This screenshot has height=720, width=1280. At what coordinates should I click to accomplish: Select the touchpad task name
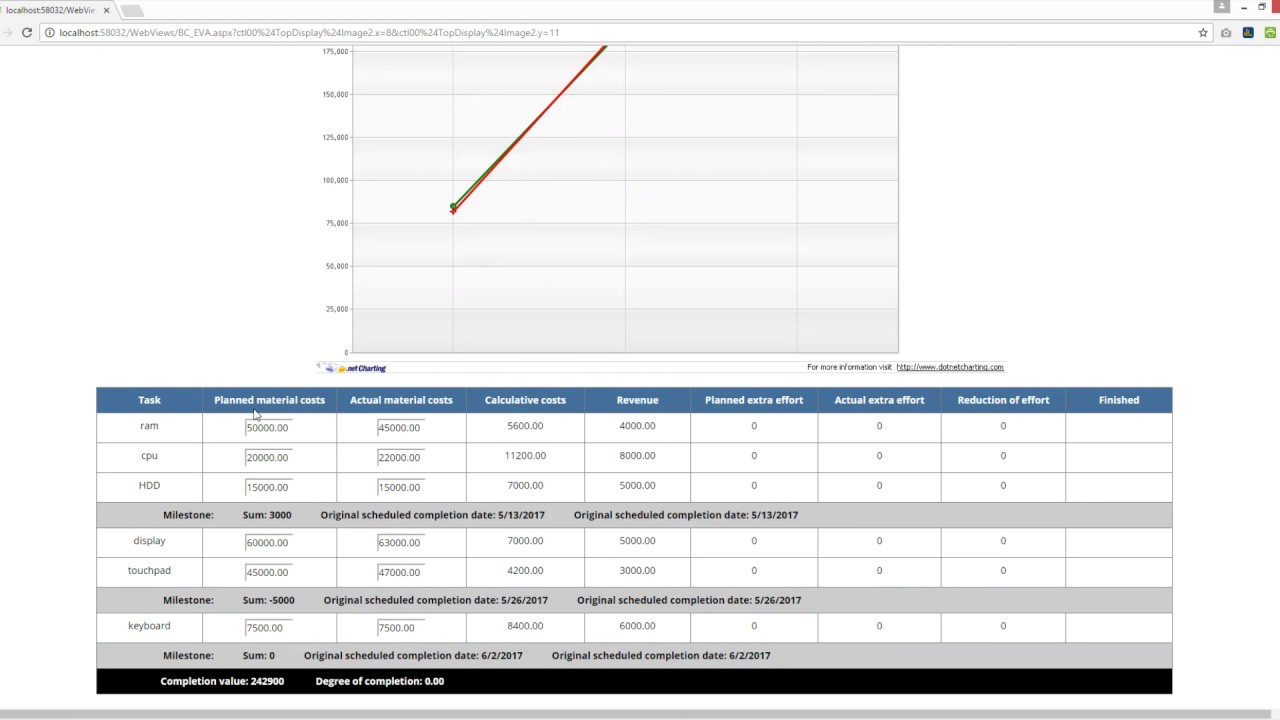pyautogui.click(x=149, y=570)
